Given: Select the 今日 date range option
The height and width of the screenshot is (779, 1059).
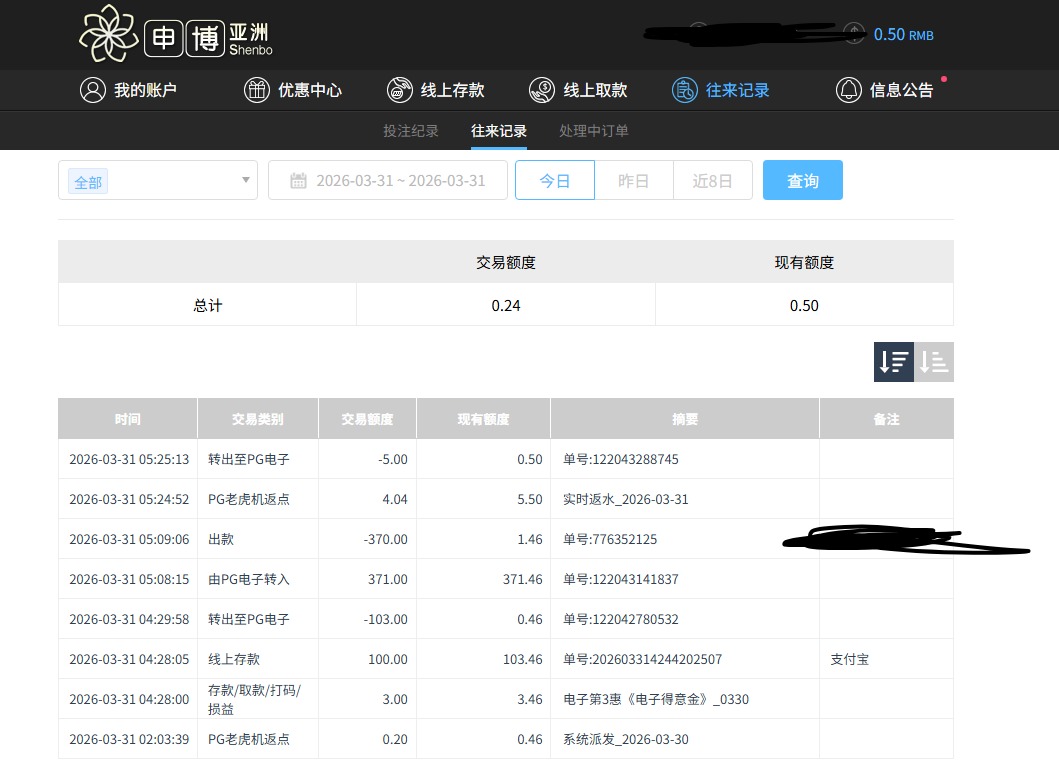Looking at the screenshot, I should (x=555, y=181).
